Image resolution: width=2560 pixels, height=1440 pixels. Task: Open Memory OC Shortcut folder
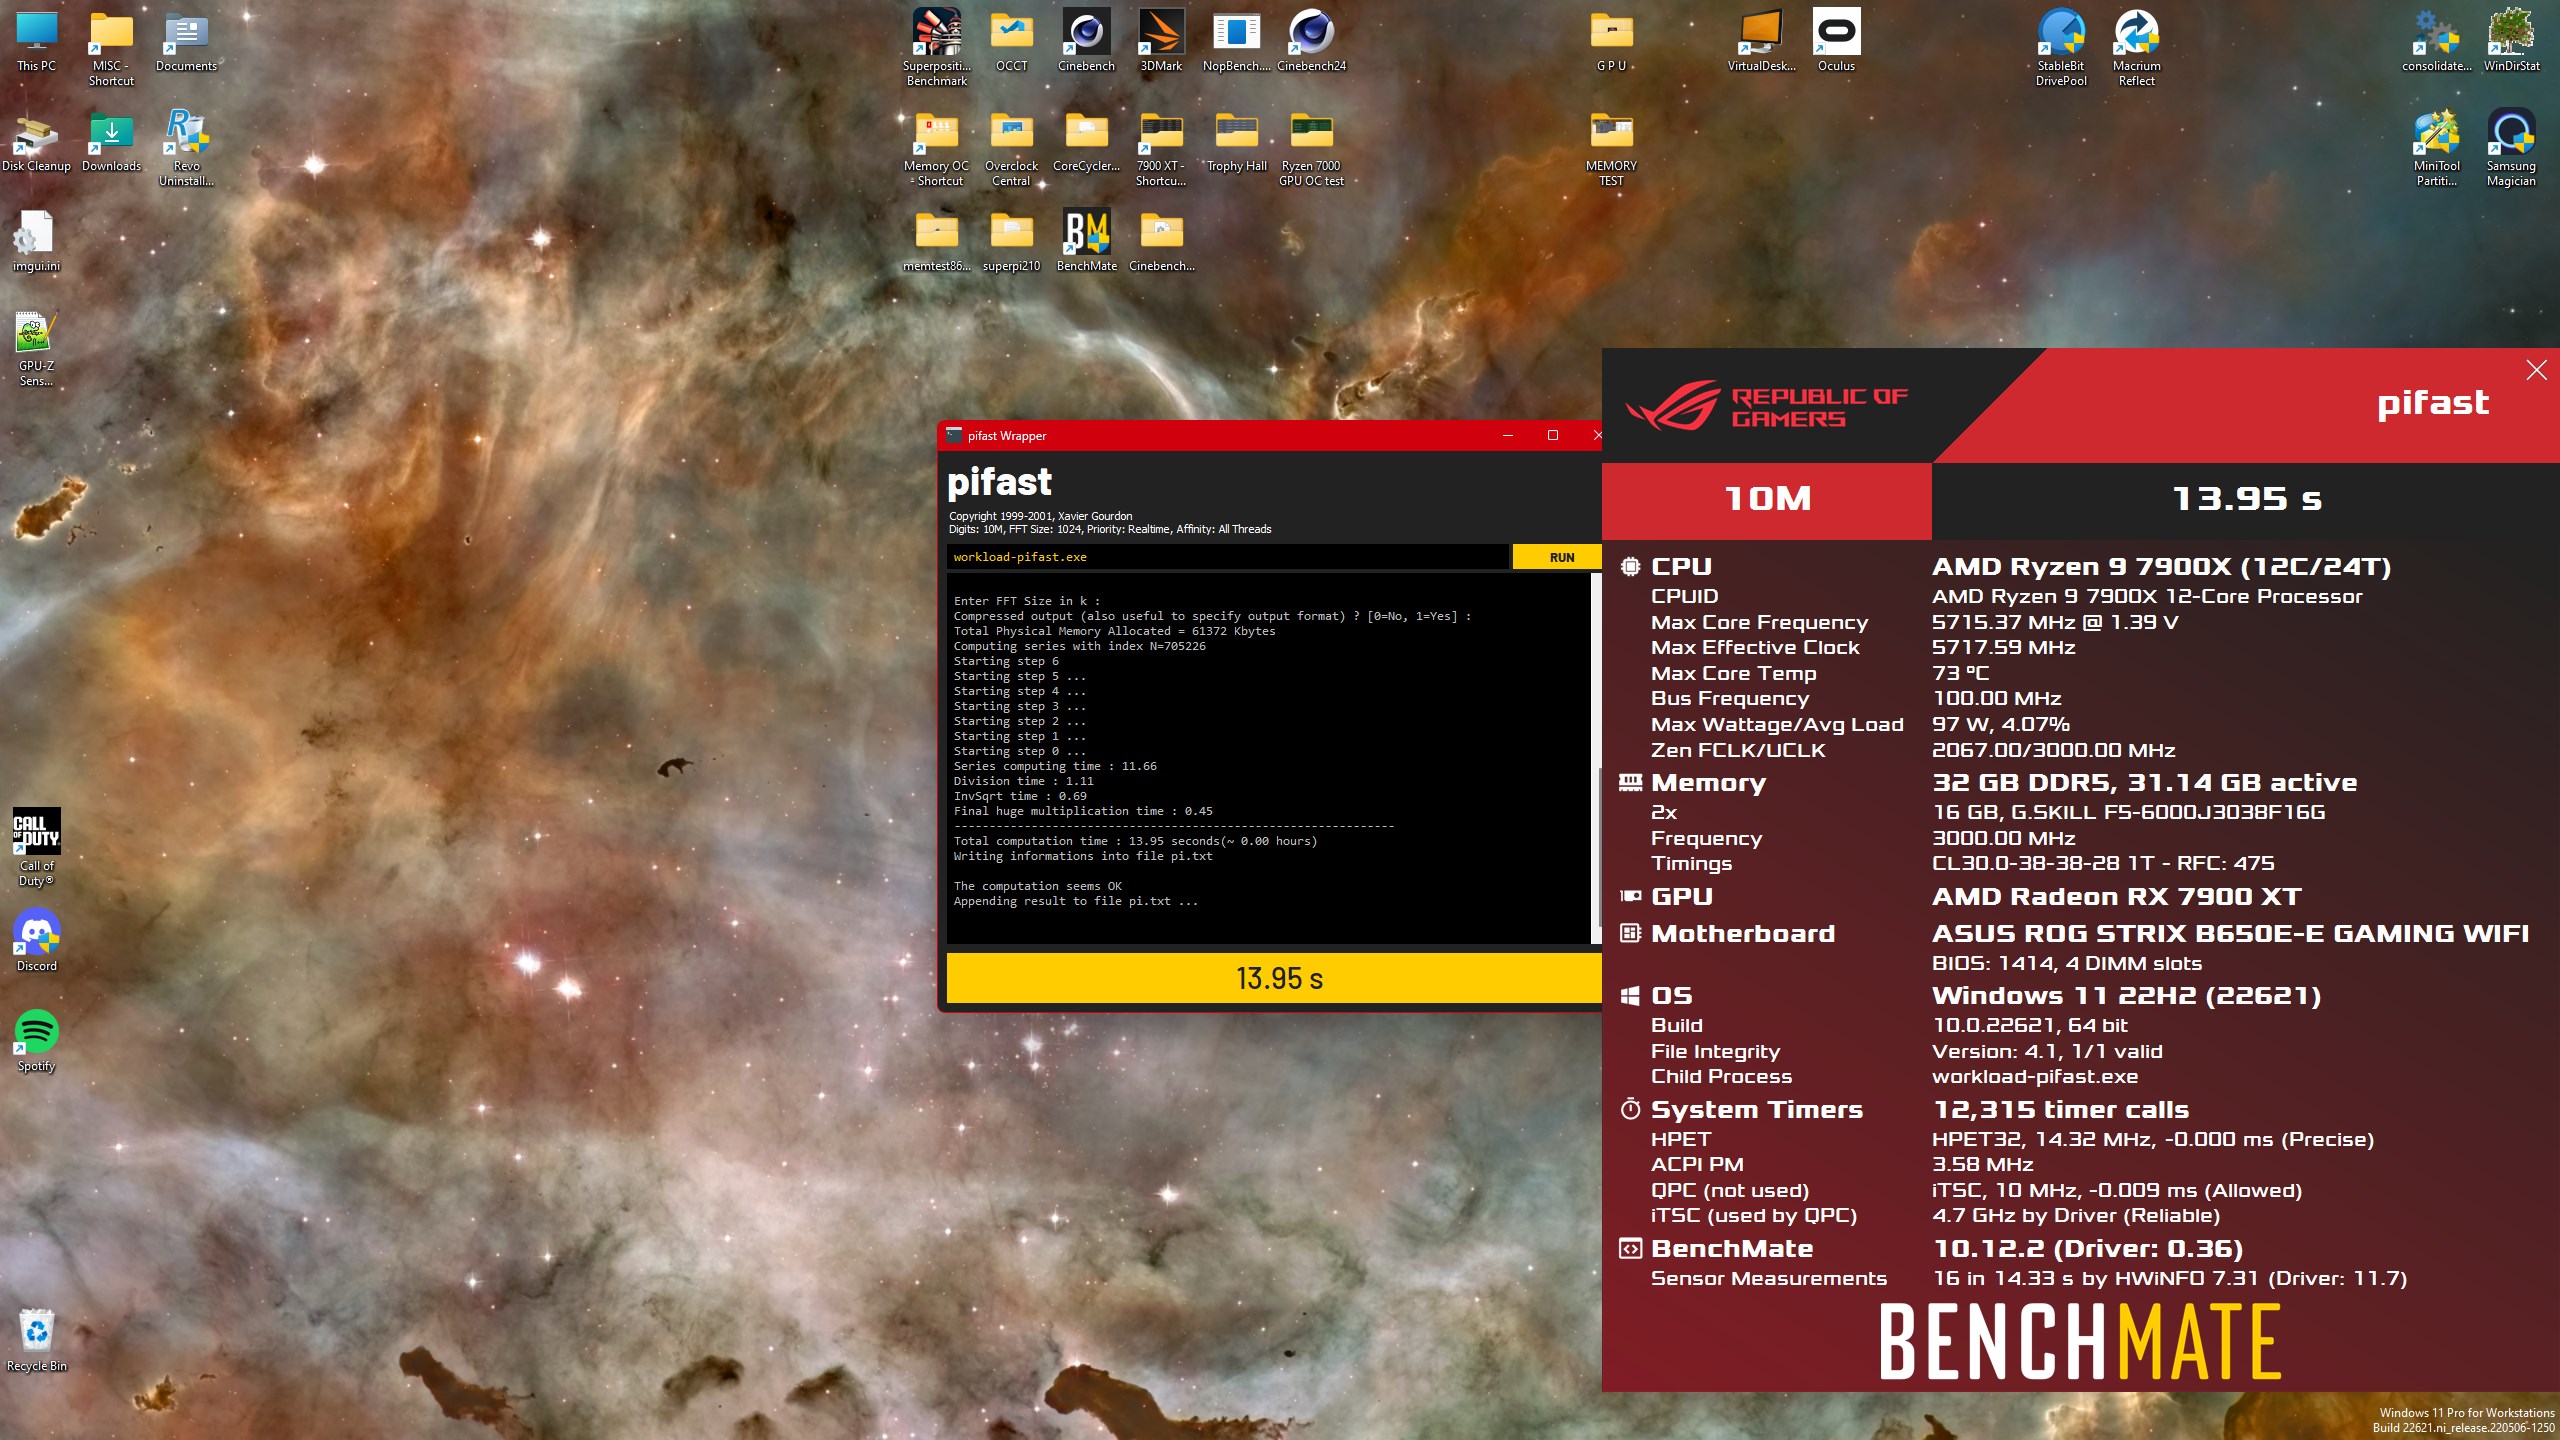pyautogui.click(x=936, y=149)
